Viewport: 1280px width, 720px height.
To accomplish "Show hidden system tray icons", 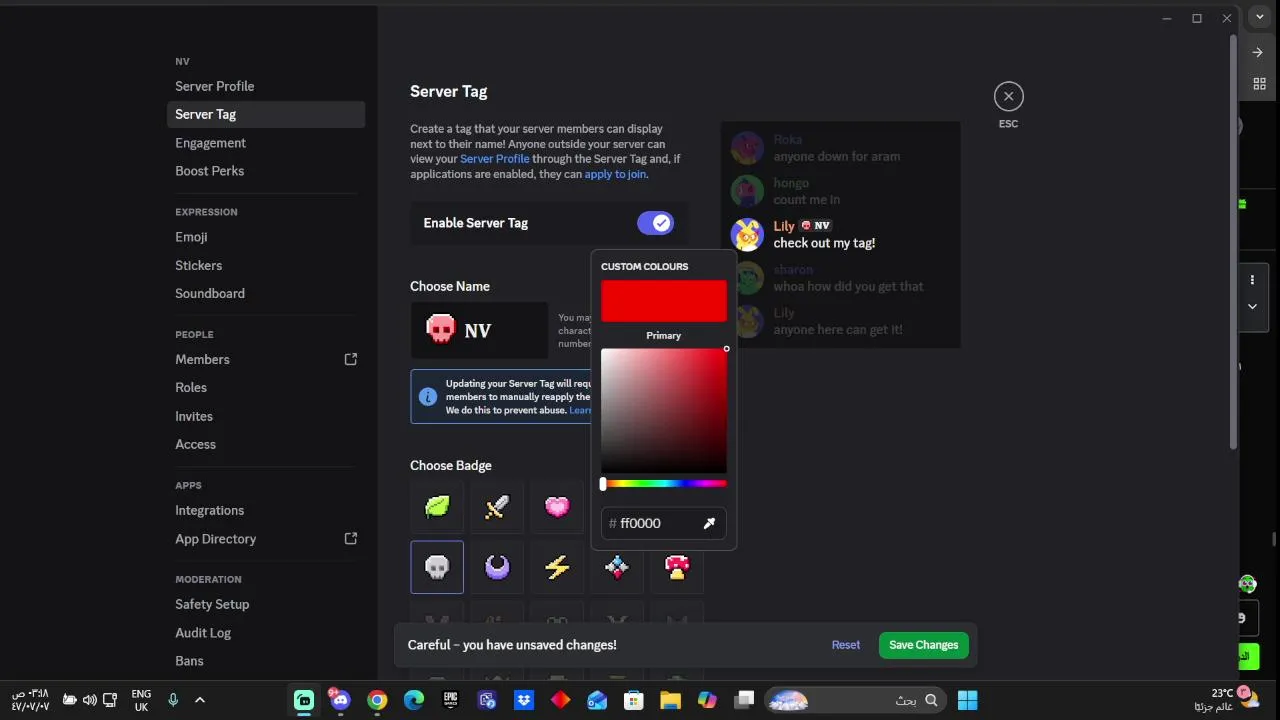I will (200, 700).
